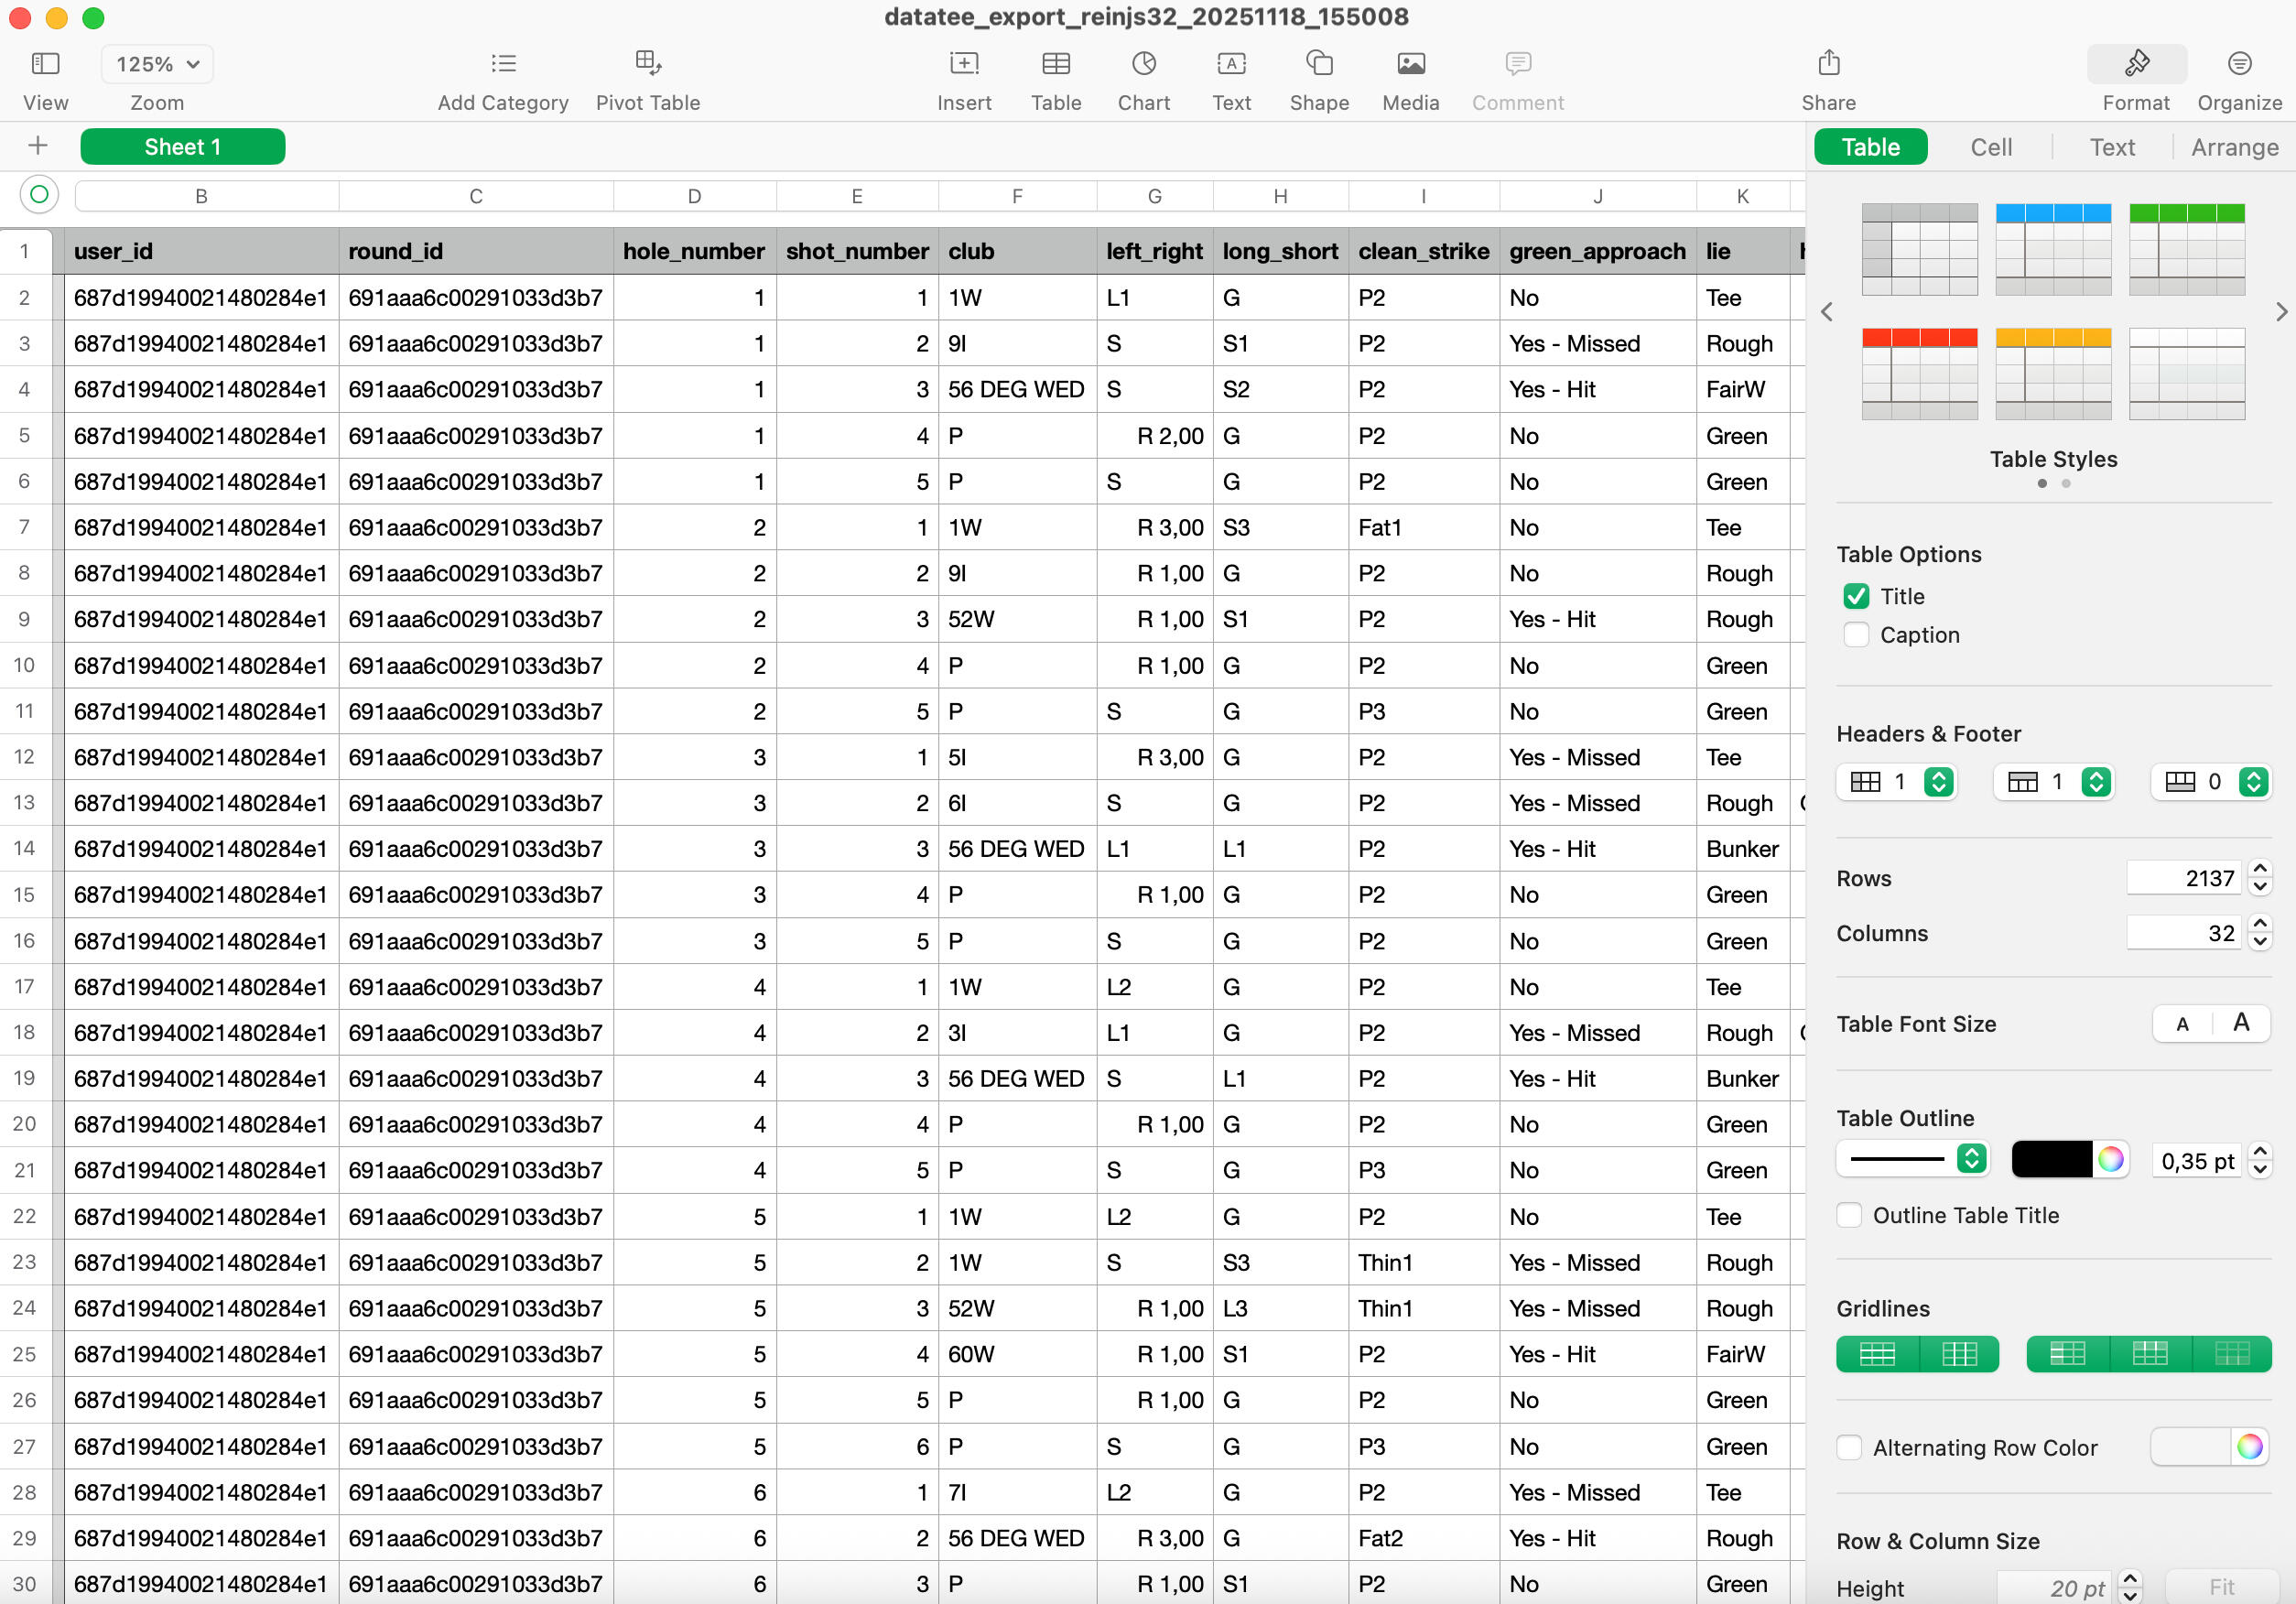Switch to the Arrange tab
Image resolution: width=2296 pixels, height=1604 pixels.
[2234, 147]
